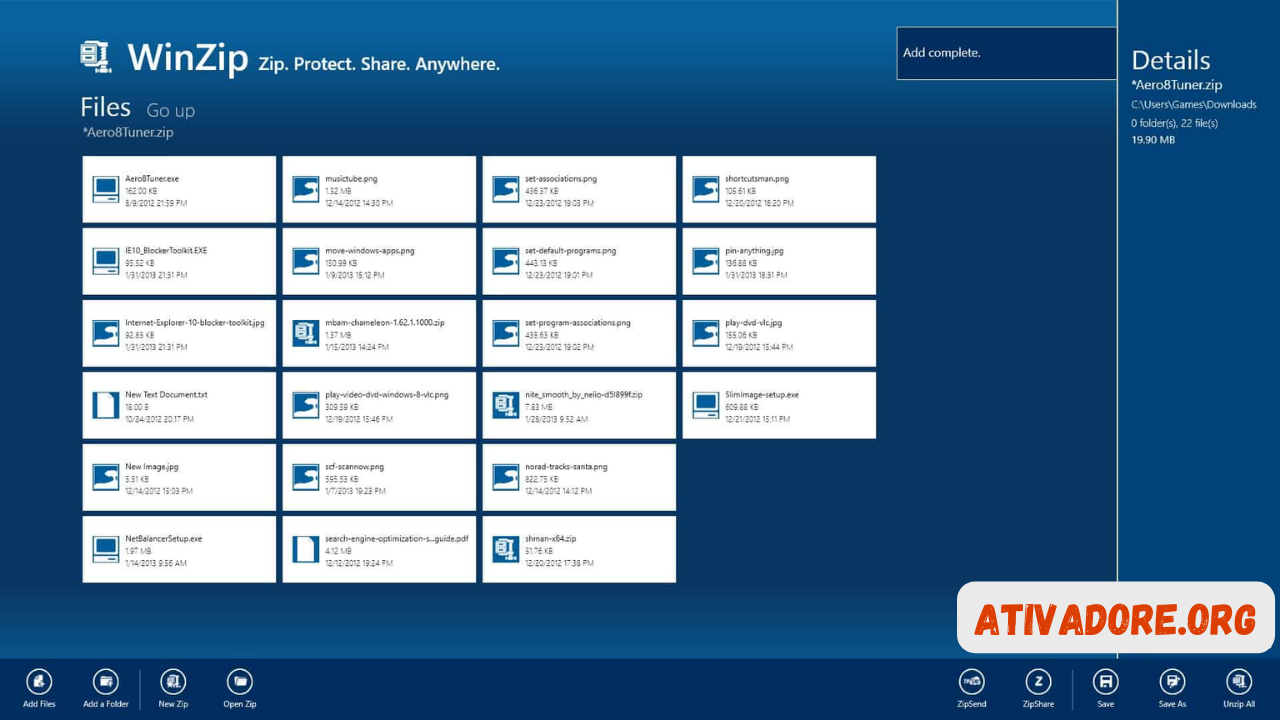
Task: Select the set-associations.png tile
Action: [579, 189]
